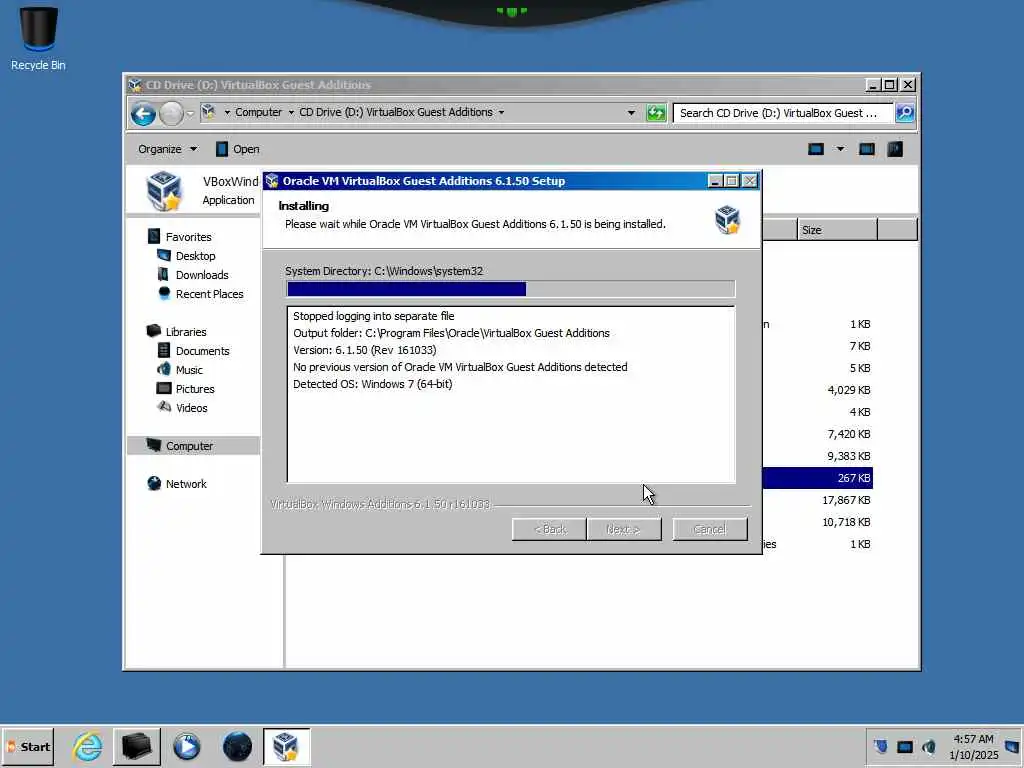The image size is (1024, 768).
Task: Open the Recycle Bin desktop icon
Action: (x=39, y=38)
